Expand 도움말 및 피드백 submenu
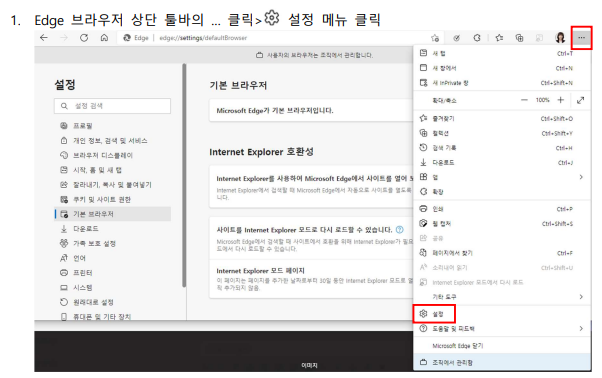This screenshot has height=378, width=602. pos(502,328)
